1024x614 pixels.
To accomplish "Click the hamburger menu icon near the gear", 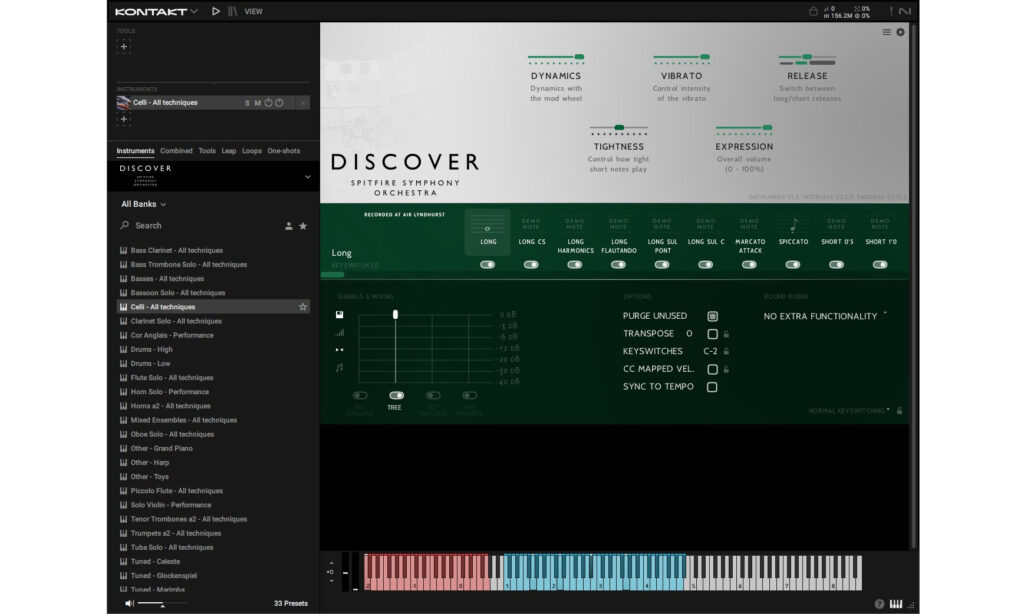I will point(887,31).
